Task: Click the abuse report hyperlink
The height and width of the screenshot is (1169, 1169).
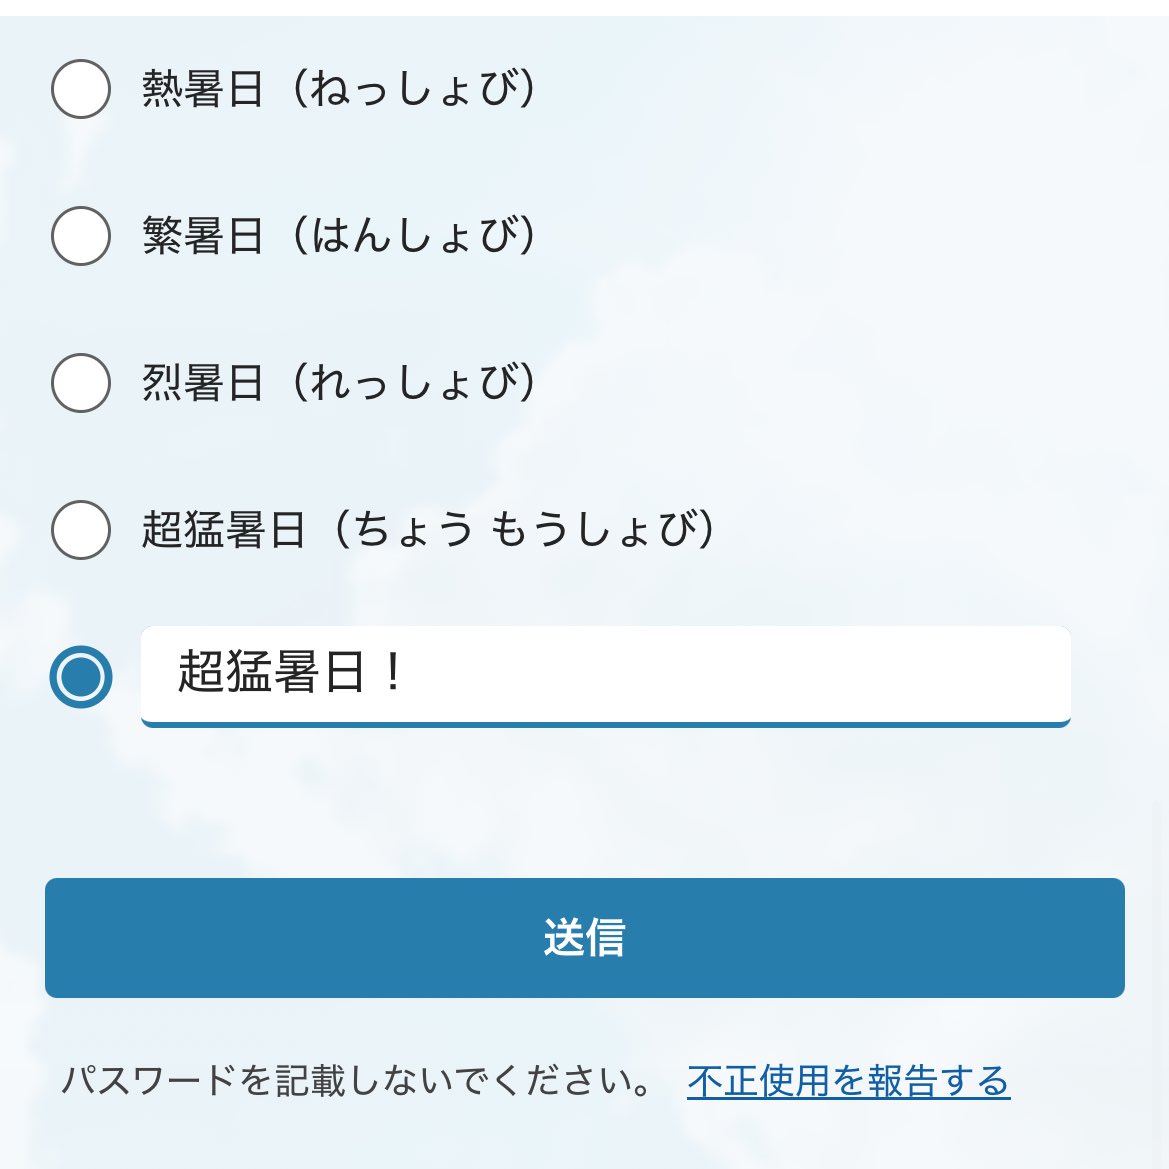Action: [x=848, y=1081]
